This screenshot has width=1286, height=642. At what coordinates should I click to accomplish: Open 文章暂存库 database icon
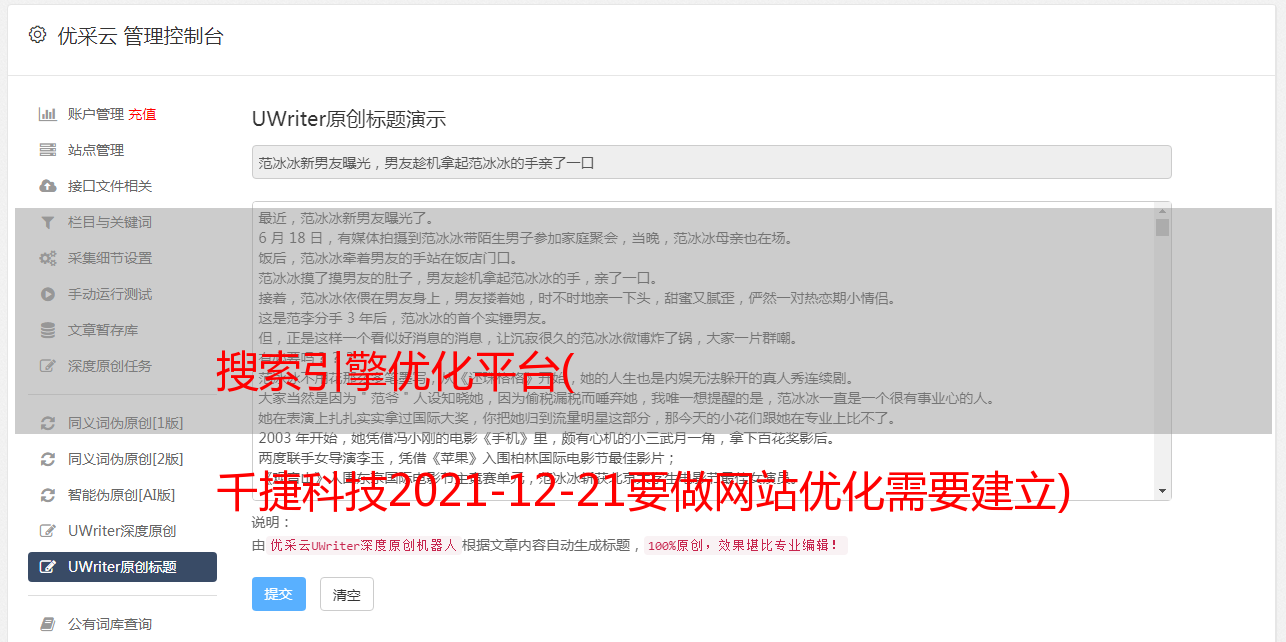(x=47, y=330)
